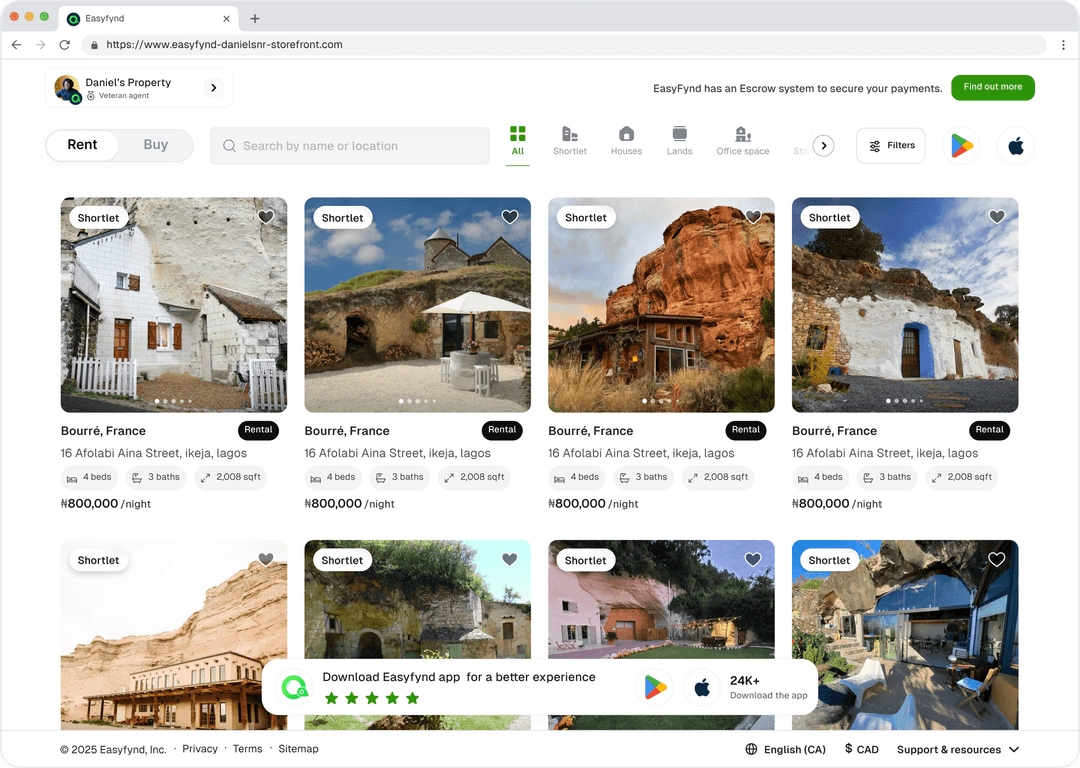The width and height of the screenshot is (1080, 768).
Task: Click the globe icon for English (CA)
Action: pos(751,749)
